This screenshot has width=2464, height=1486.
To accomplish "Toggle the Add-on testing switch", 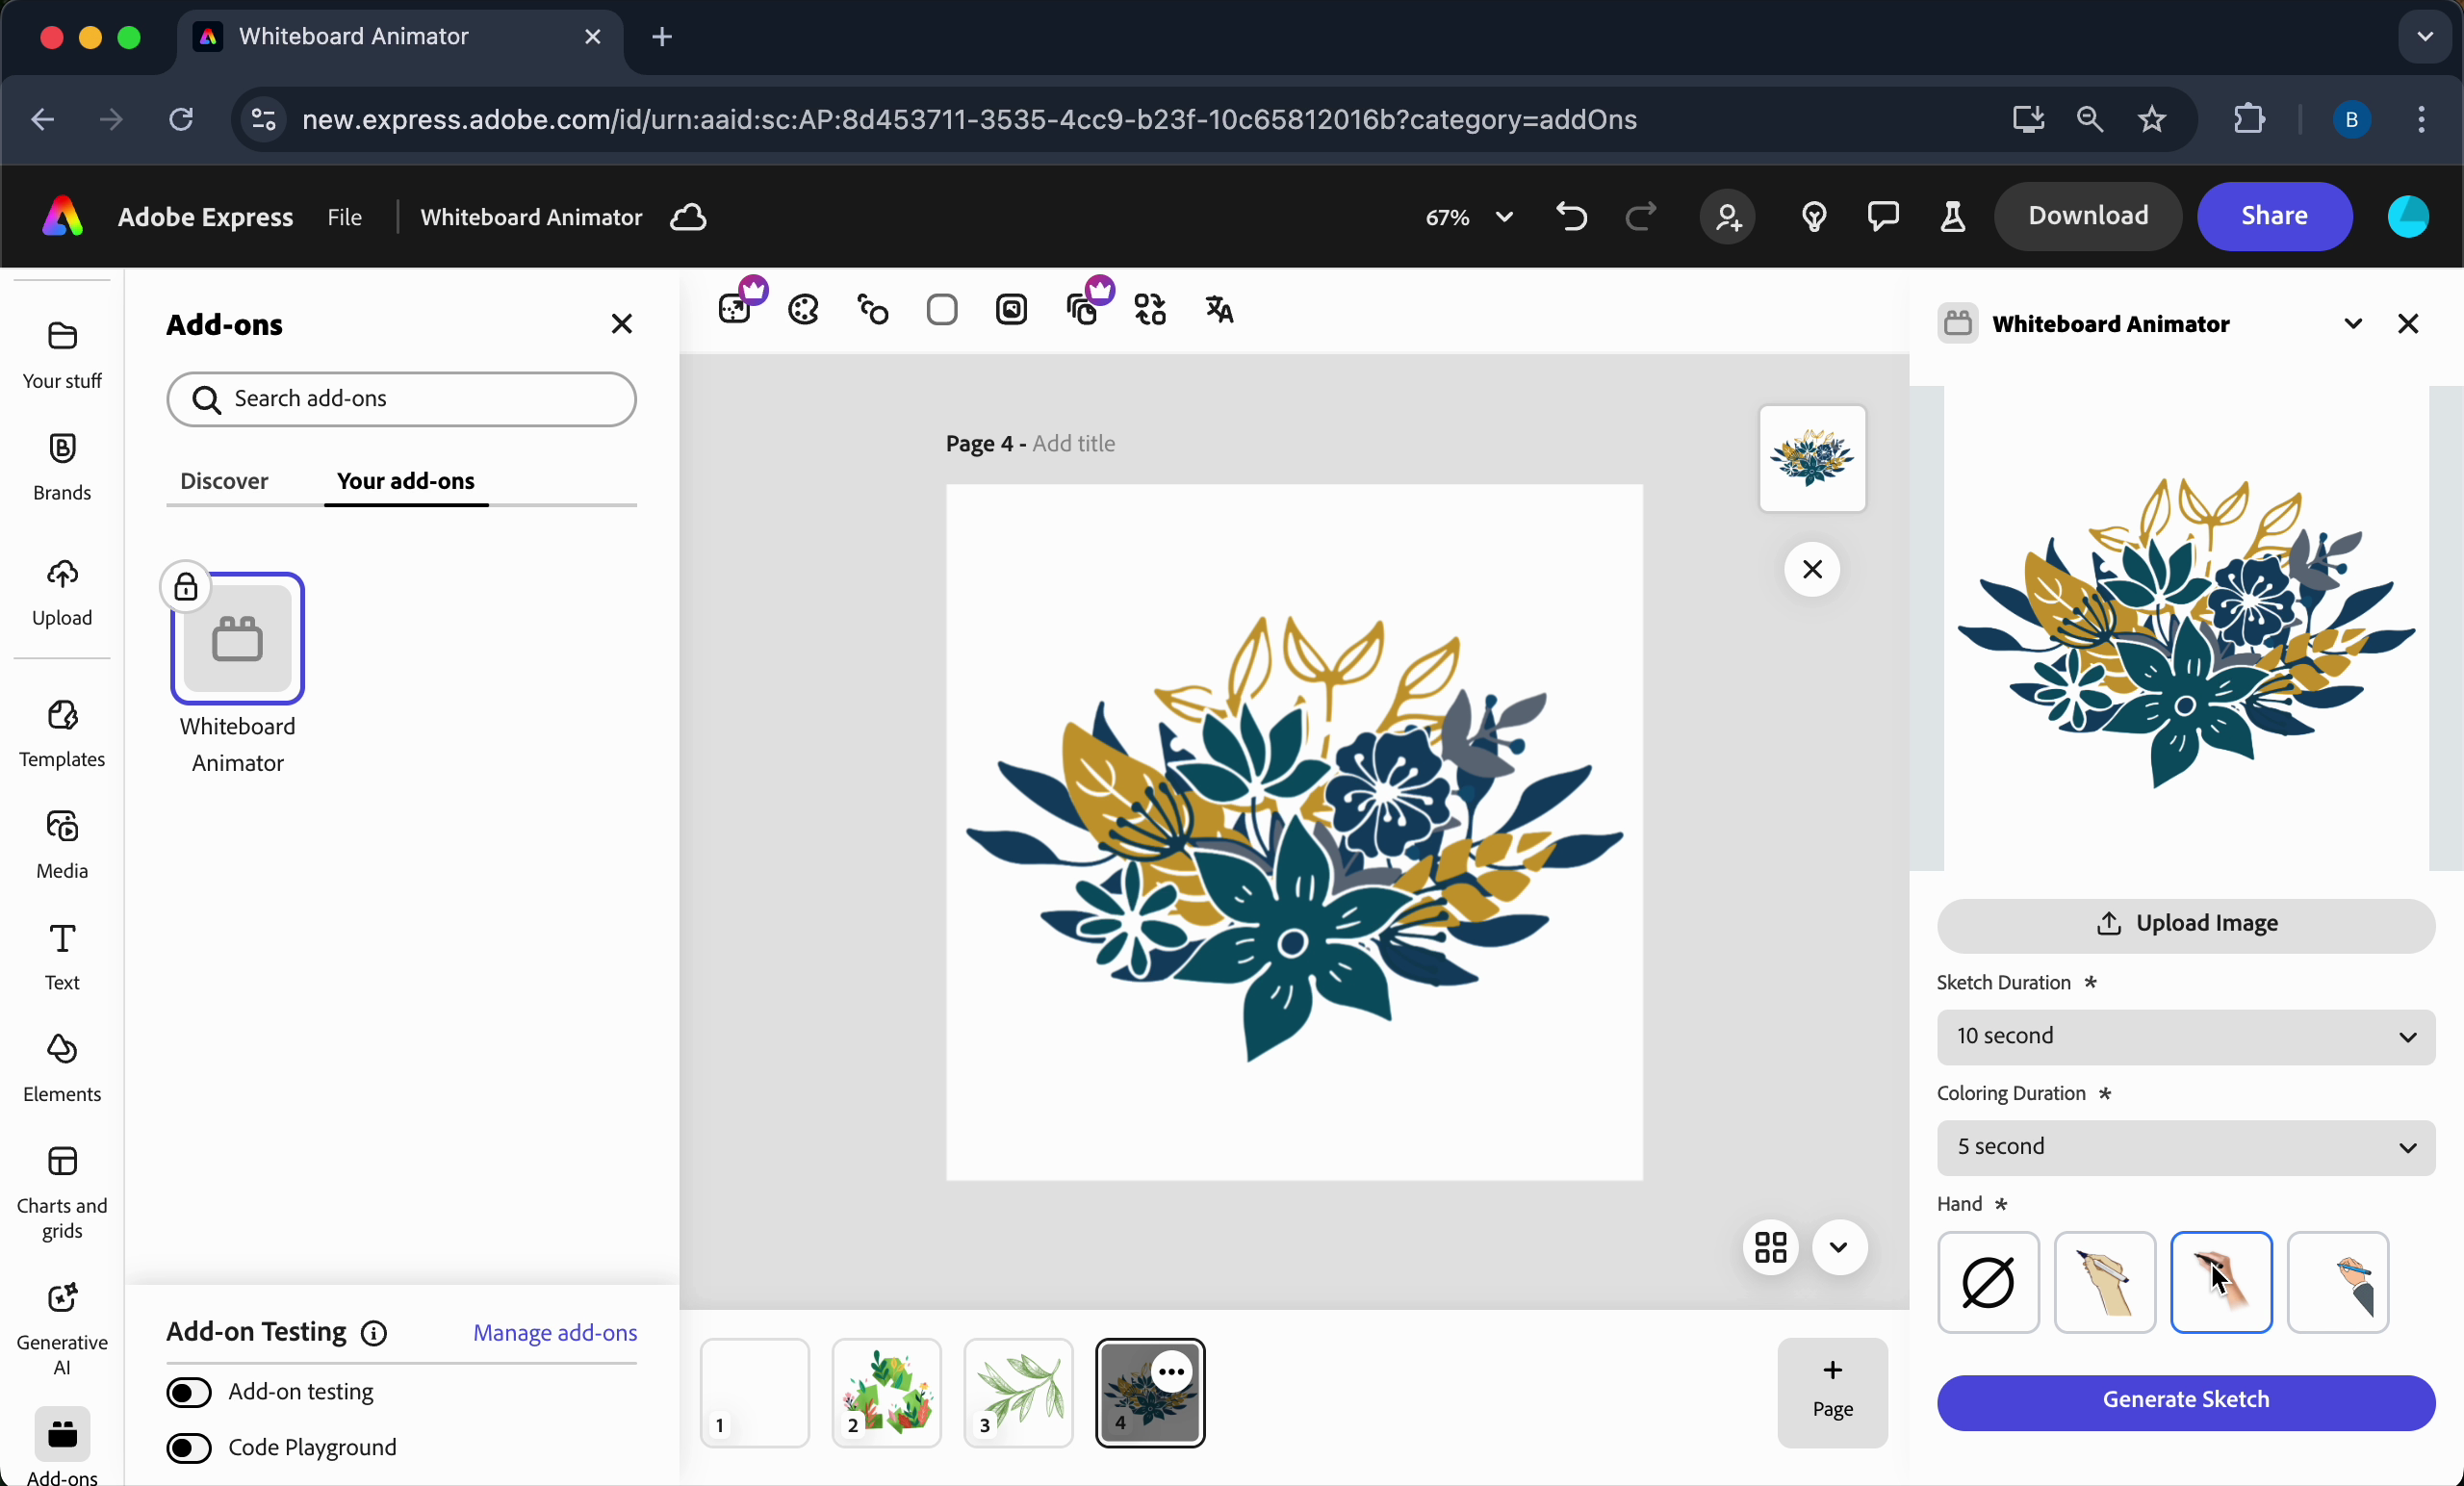I will [x=189, y=1392].
